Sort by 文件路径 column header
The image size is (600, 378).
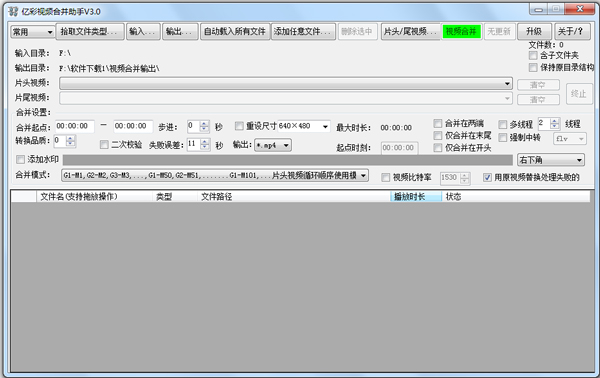(293, 197)
